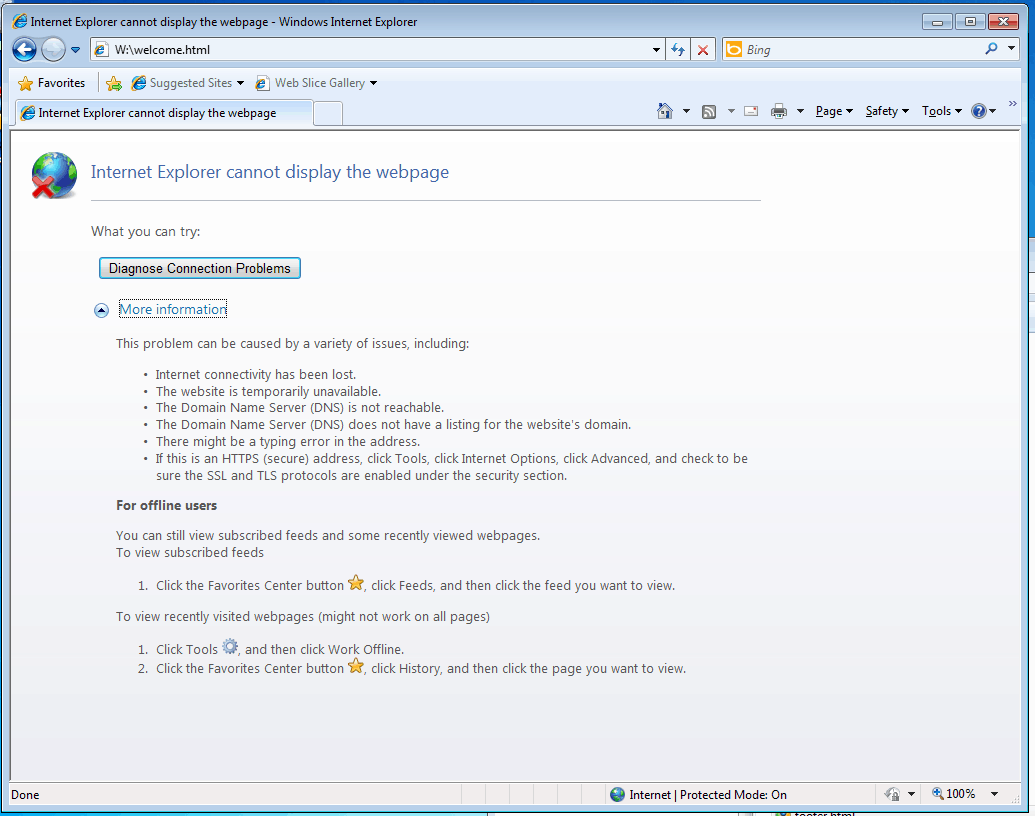The width and height of the screenshot is (1035, 816).
Task: Expand the Home button dropdown arrow
Action: click(686, 111)
